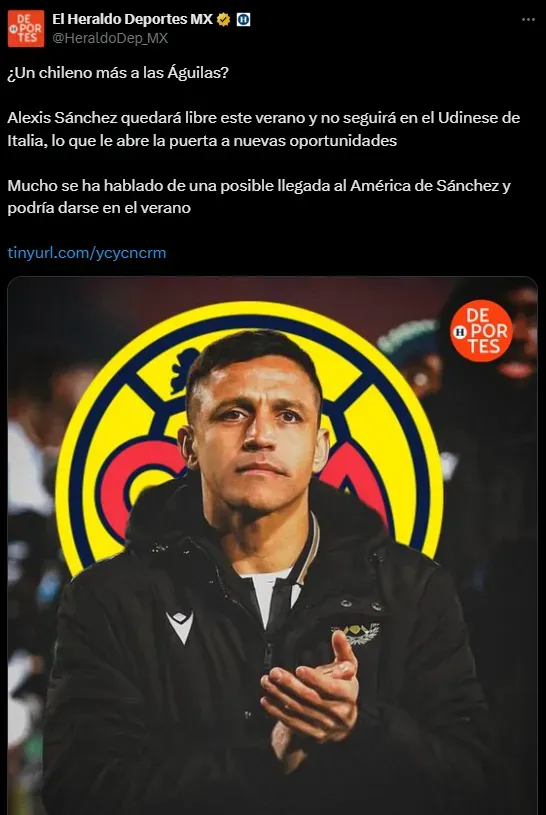Click the orange DEPORTES watermark logo in photo
The image size is (546, 815).
tap(482, 331)
